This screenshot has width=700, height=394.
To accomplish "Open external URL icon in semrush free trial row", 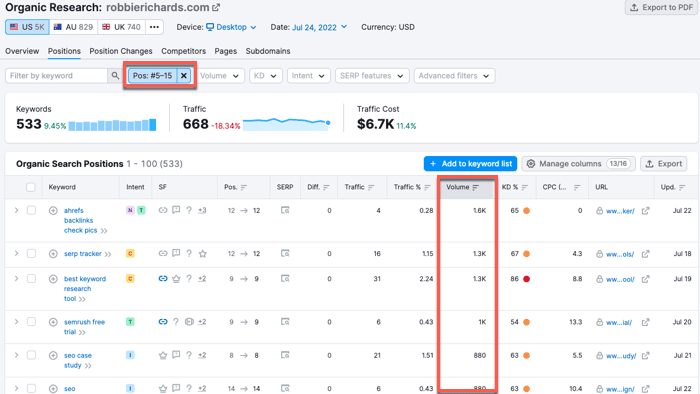I will tap(646, 323).
